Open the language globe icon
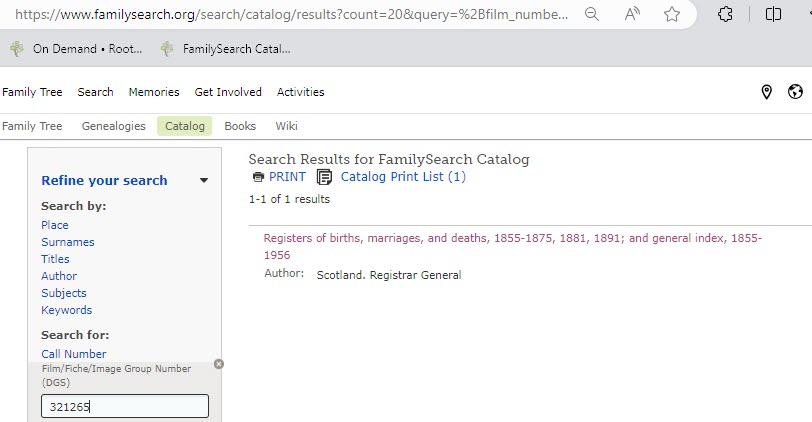 795,92
